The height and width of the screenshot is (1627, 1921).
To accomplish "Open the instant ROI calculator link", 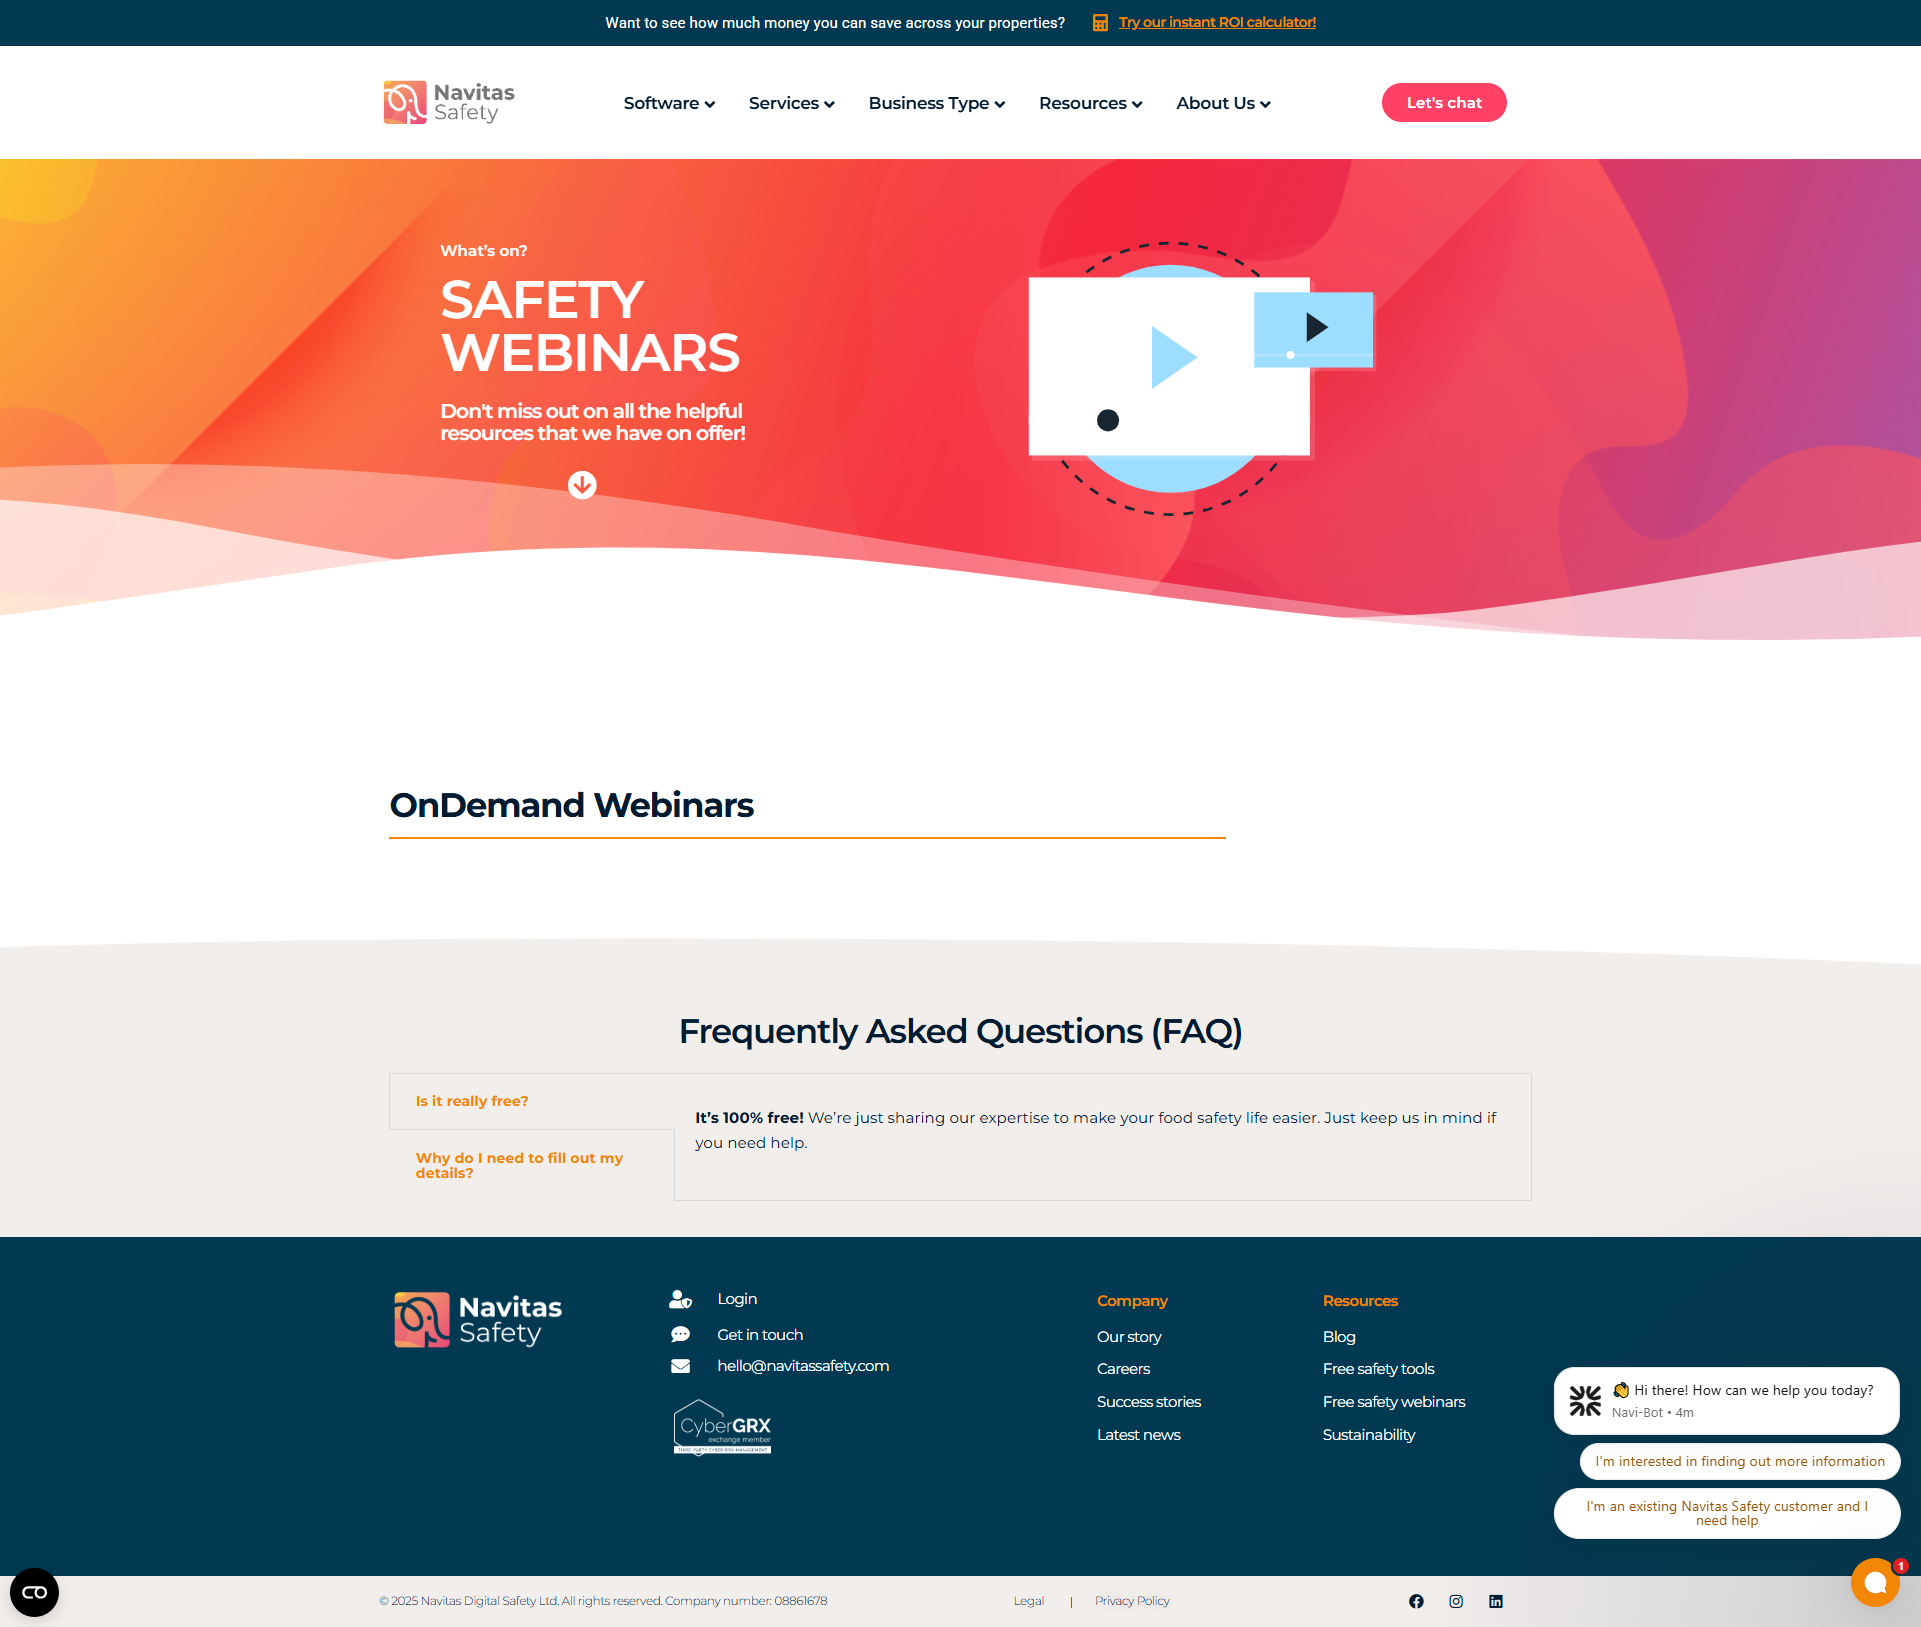I will pos(1217,23).
